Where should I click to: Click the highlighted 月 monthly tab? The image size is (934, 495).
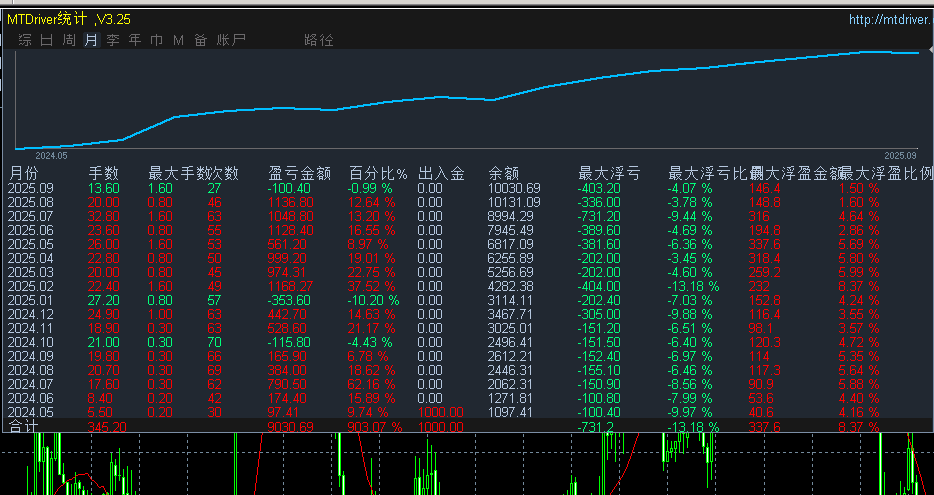tap(91, 40)
